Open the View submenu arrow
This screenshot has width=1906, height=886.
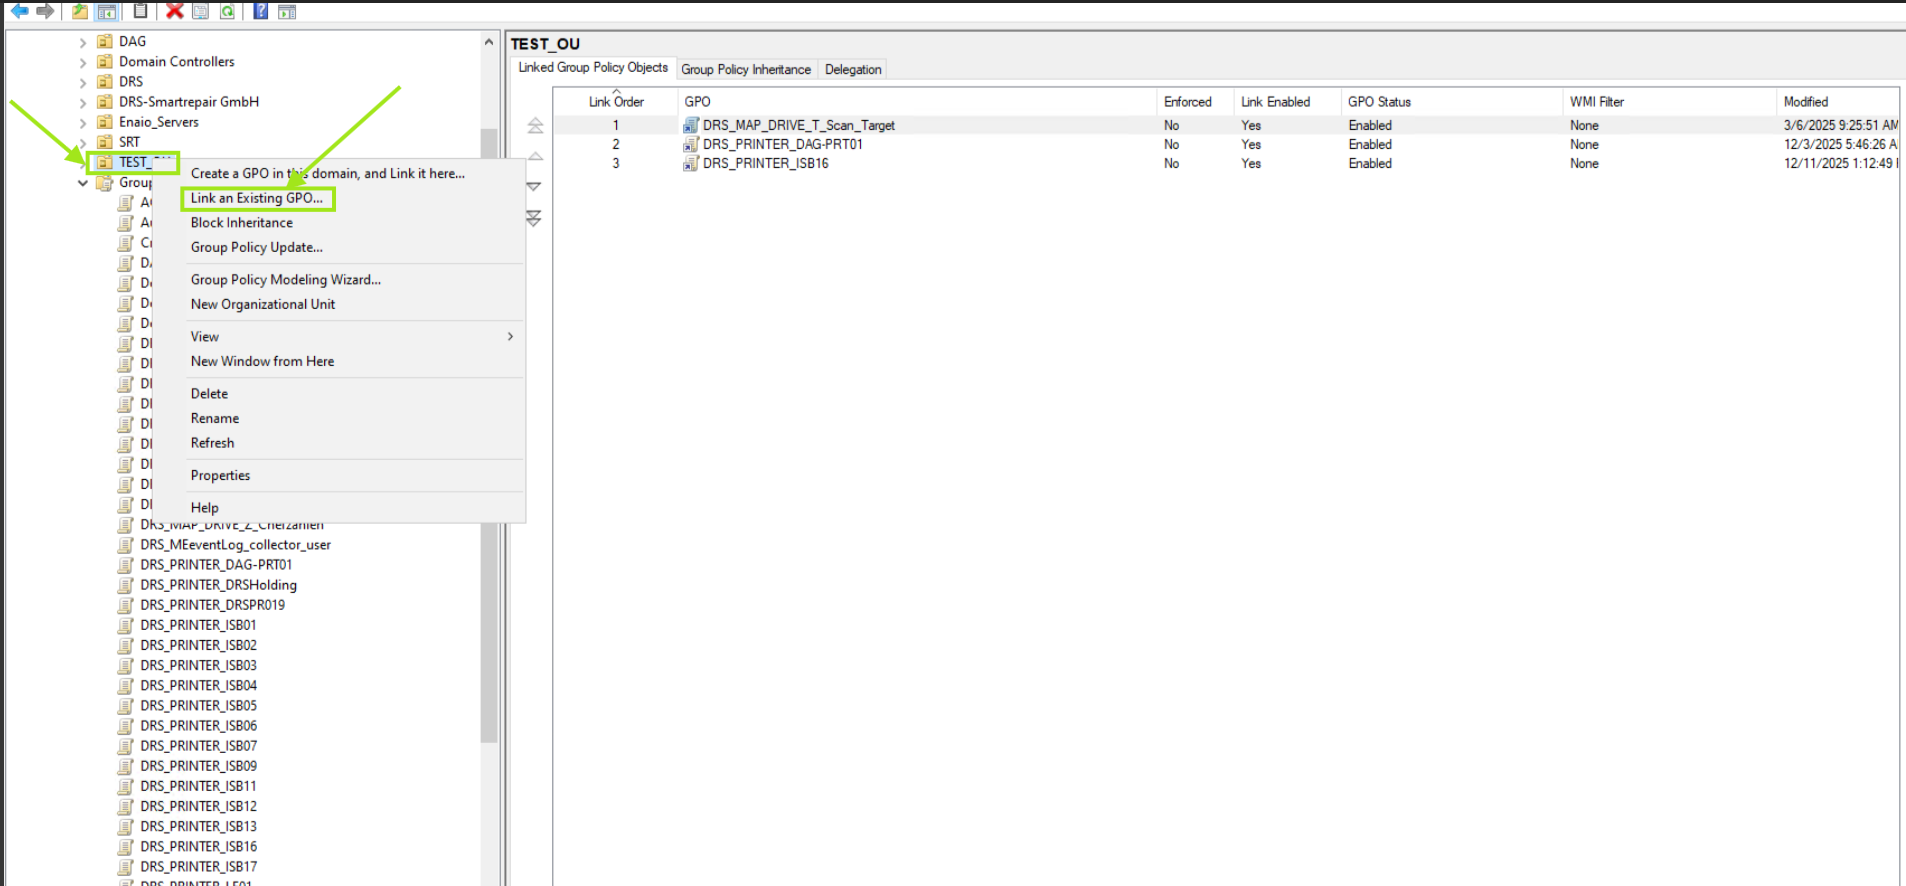[510, 337]
